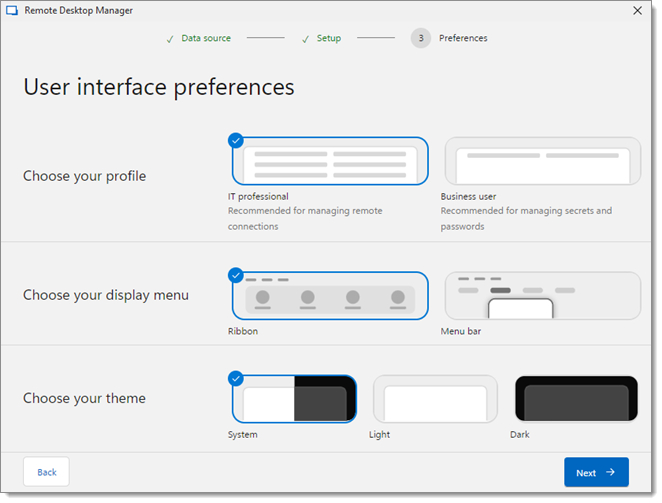Click the Remote Desktop Manager title icon

tap(12, 11)
